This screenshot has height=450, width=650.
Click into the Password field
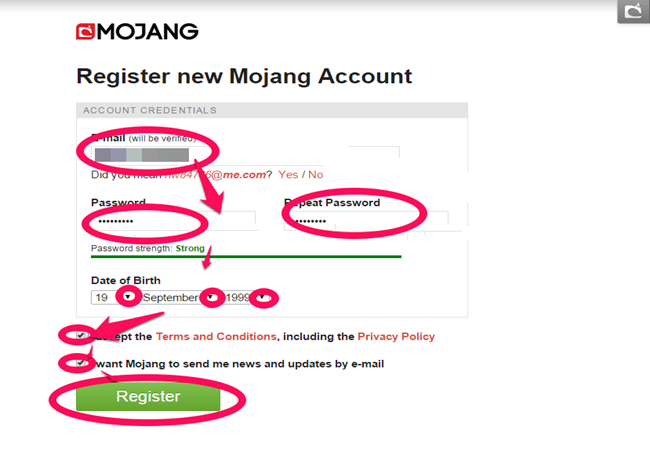click(174, 221)
